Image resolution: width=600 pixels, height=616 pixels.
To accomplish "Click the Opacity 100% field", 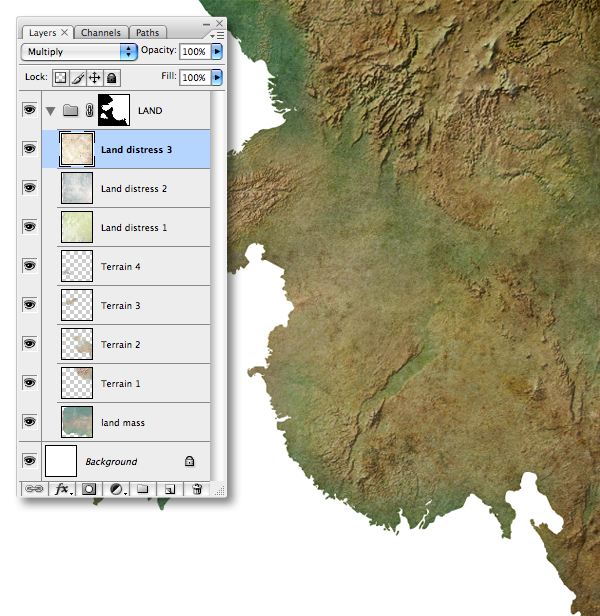I will [x=194, y=51].
